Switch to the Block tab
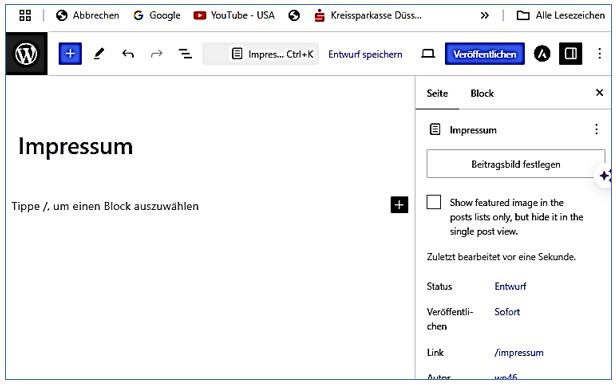Screen dimensions: 616x384 coord(482,94)
